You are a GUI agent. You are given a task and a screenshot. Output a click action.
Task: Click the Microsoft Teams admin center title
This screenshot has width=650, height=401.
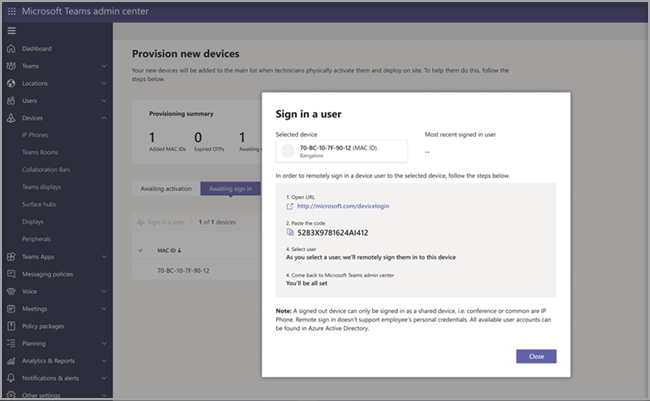coord(85,11)
